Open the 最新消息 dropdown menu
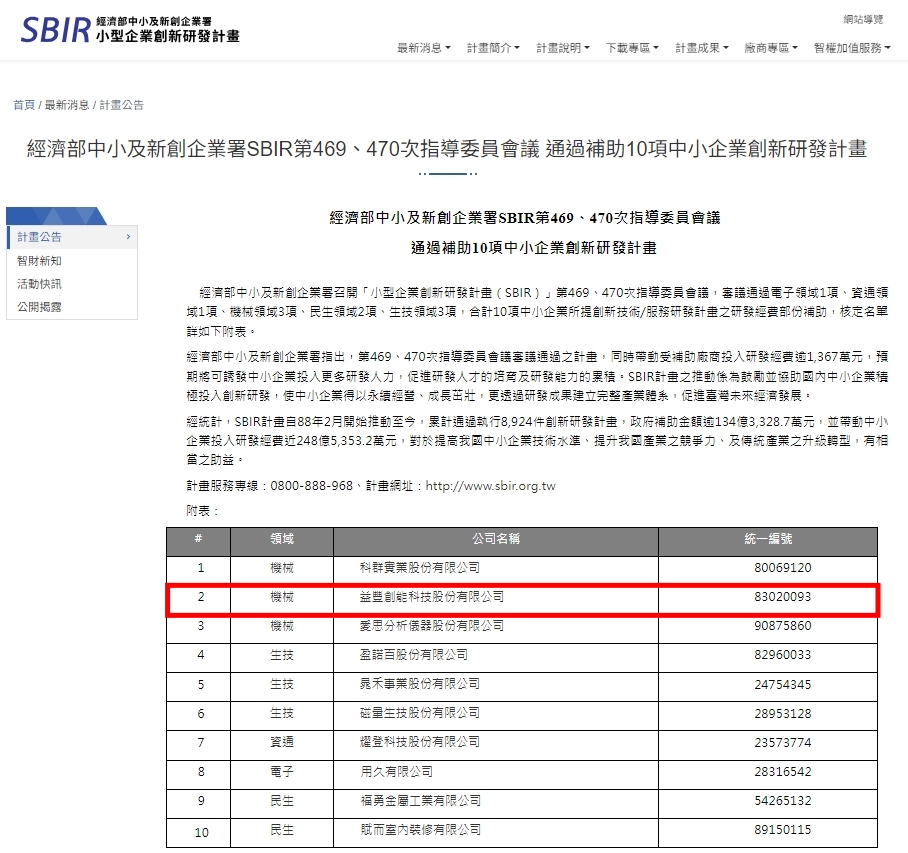This screenshot has width=908, height=853. coord(424,48)
